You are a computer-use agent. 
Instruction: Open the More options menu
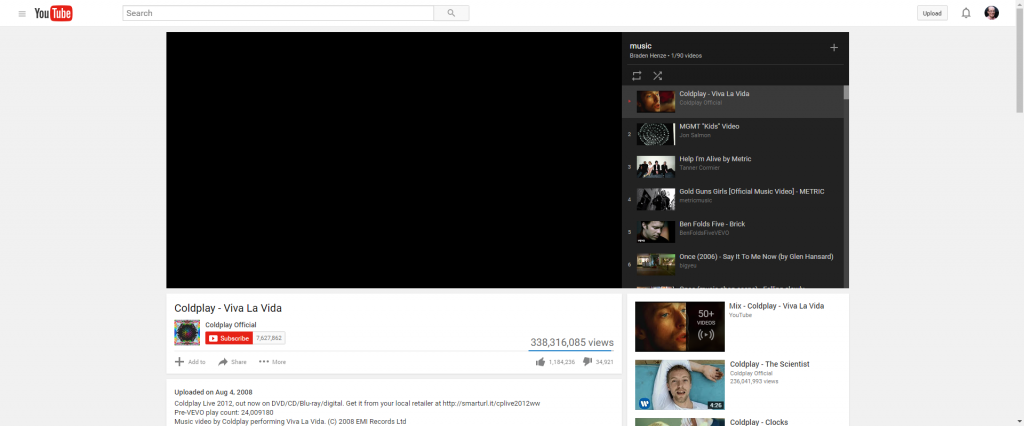coord(272,362)
